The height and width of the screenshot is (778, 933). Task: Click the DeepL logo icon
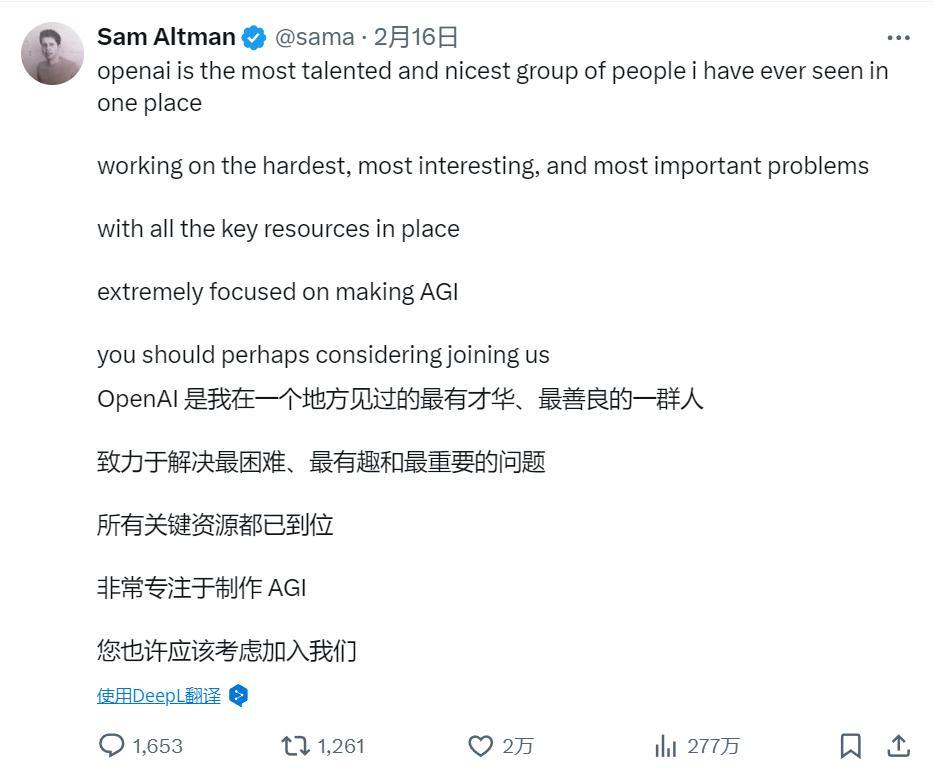[238, 696]
